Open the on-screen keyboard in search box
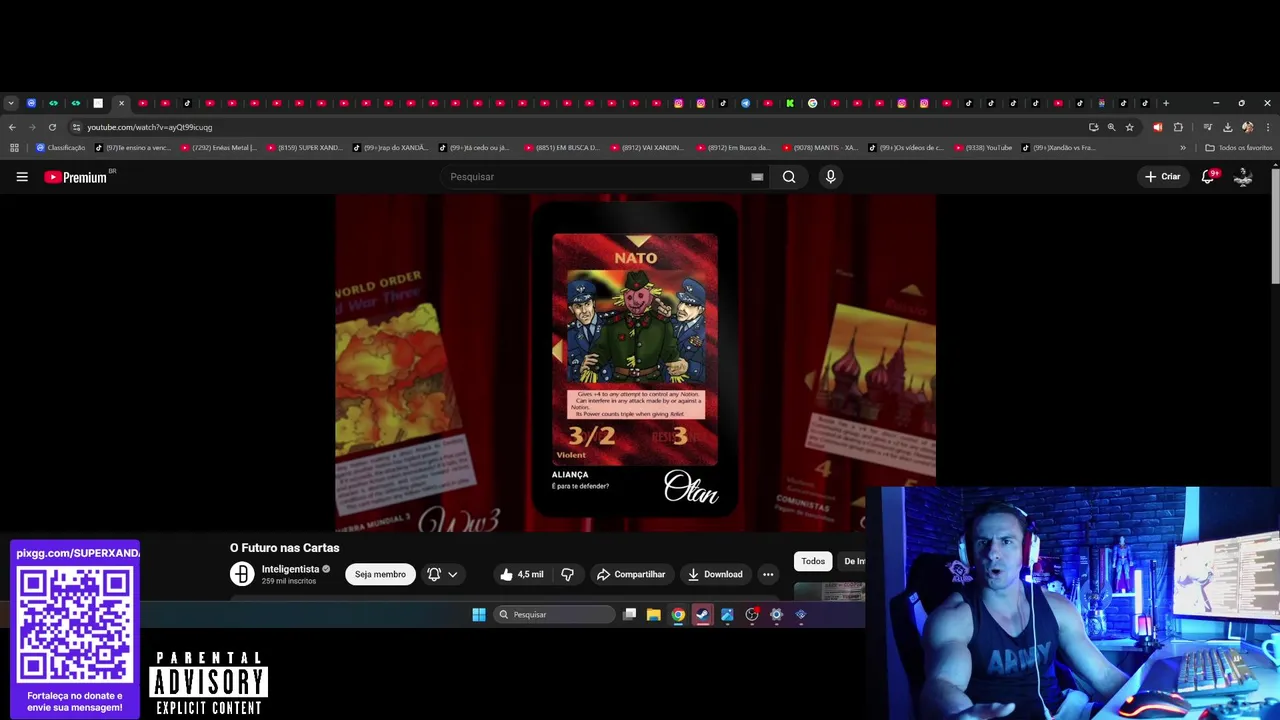The width and height of the screenshot is (1280, 720). coord(757,177)
